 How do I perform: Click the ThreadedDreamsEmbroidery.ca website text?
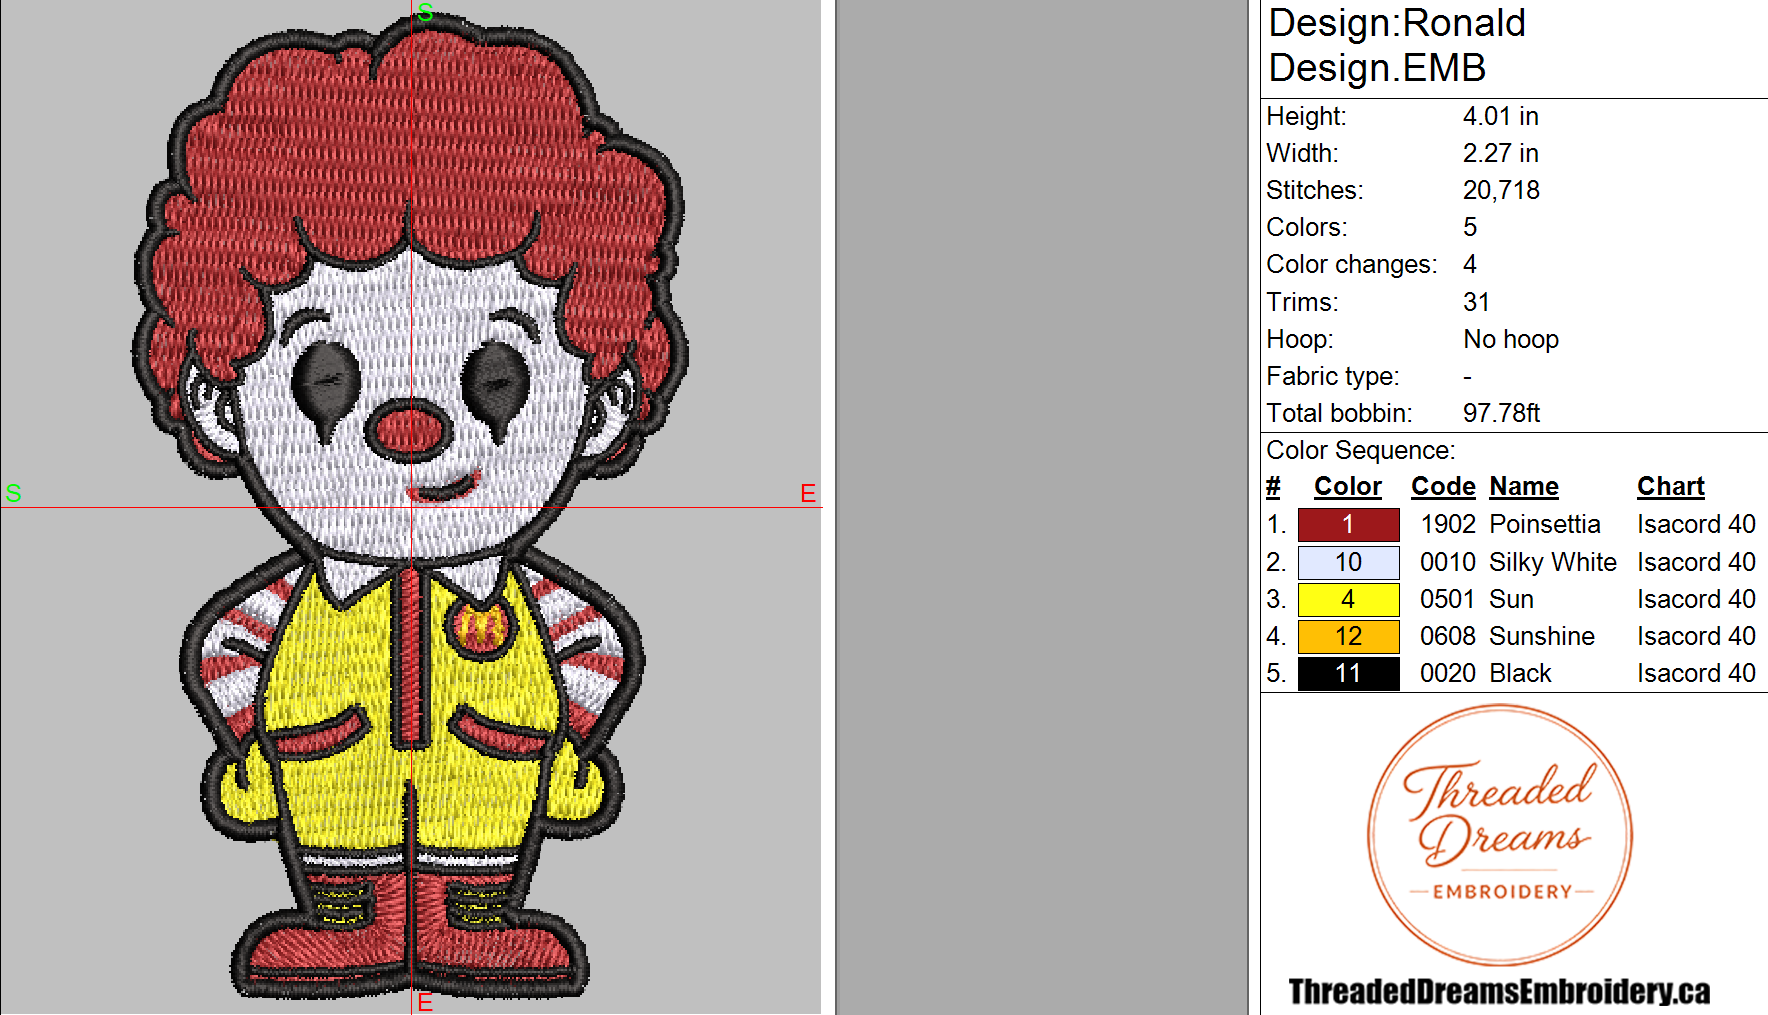tap(1499, 991)
